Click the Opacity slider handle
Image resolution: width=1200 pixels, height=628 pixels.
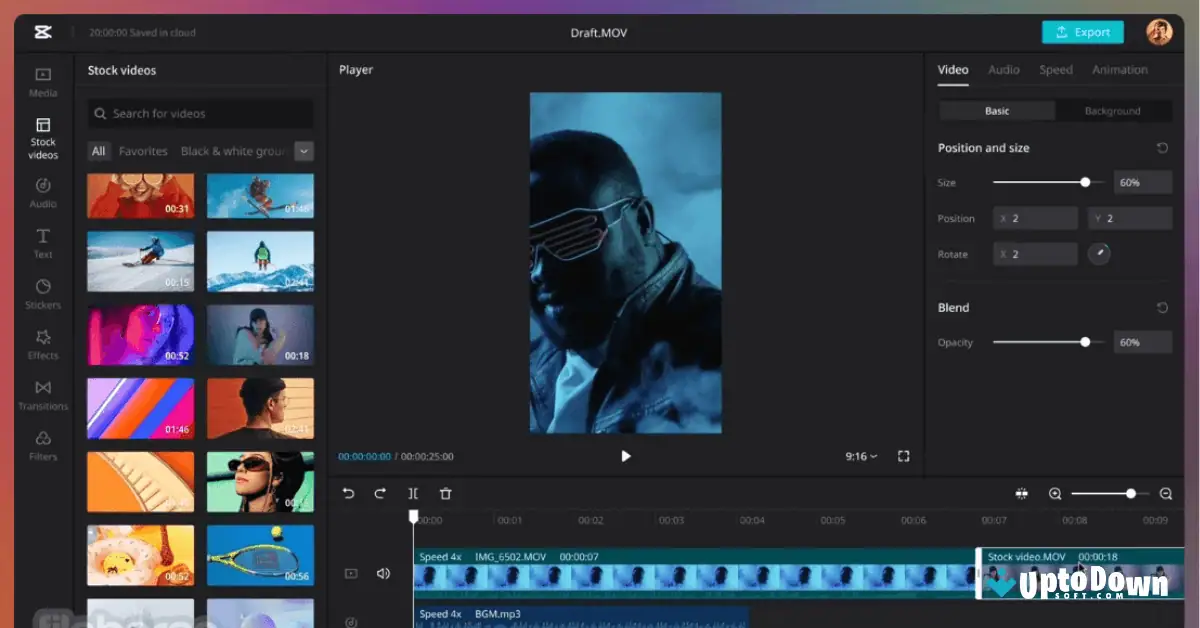(1085, 342)
